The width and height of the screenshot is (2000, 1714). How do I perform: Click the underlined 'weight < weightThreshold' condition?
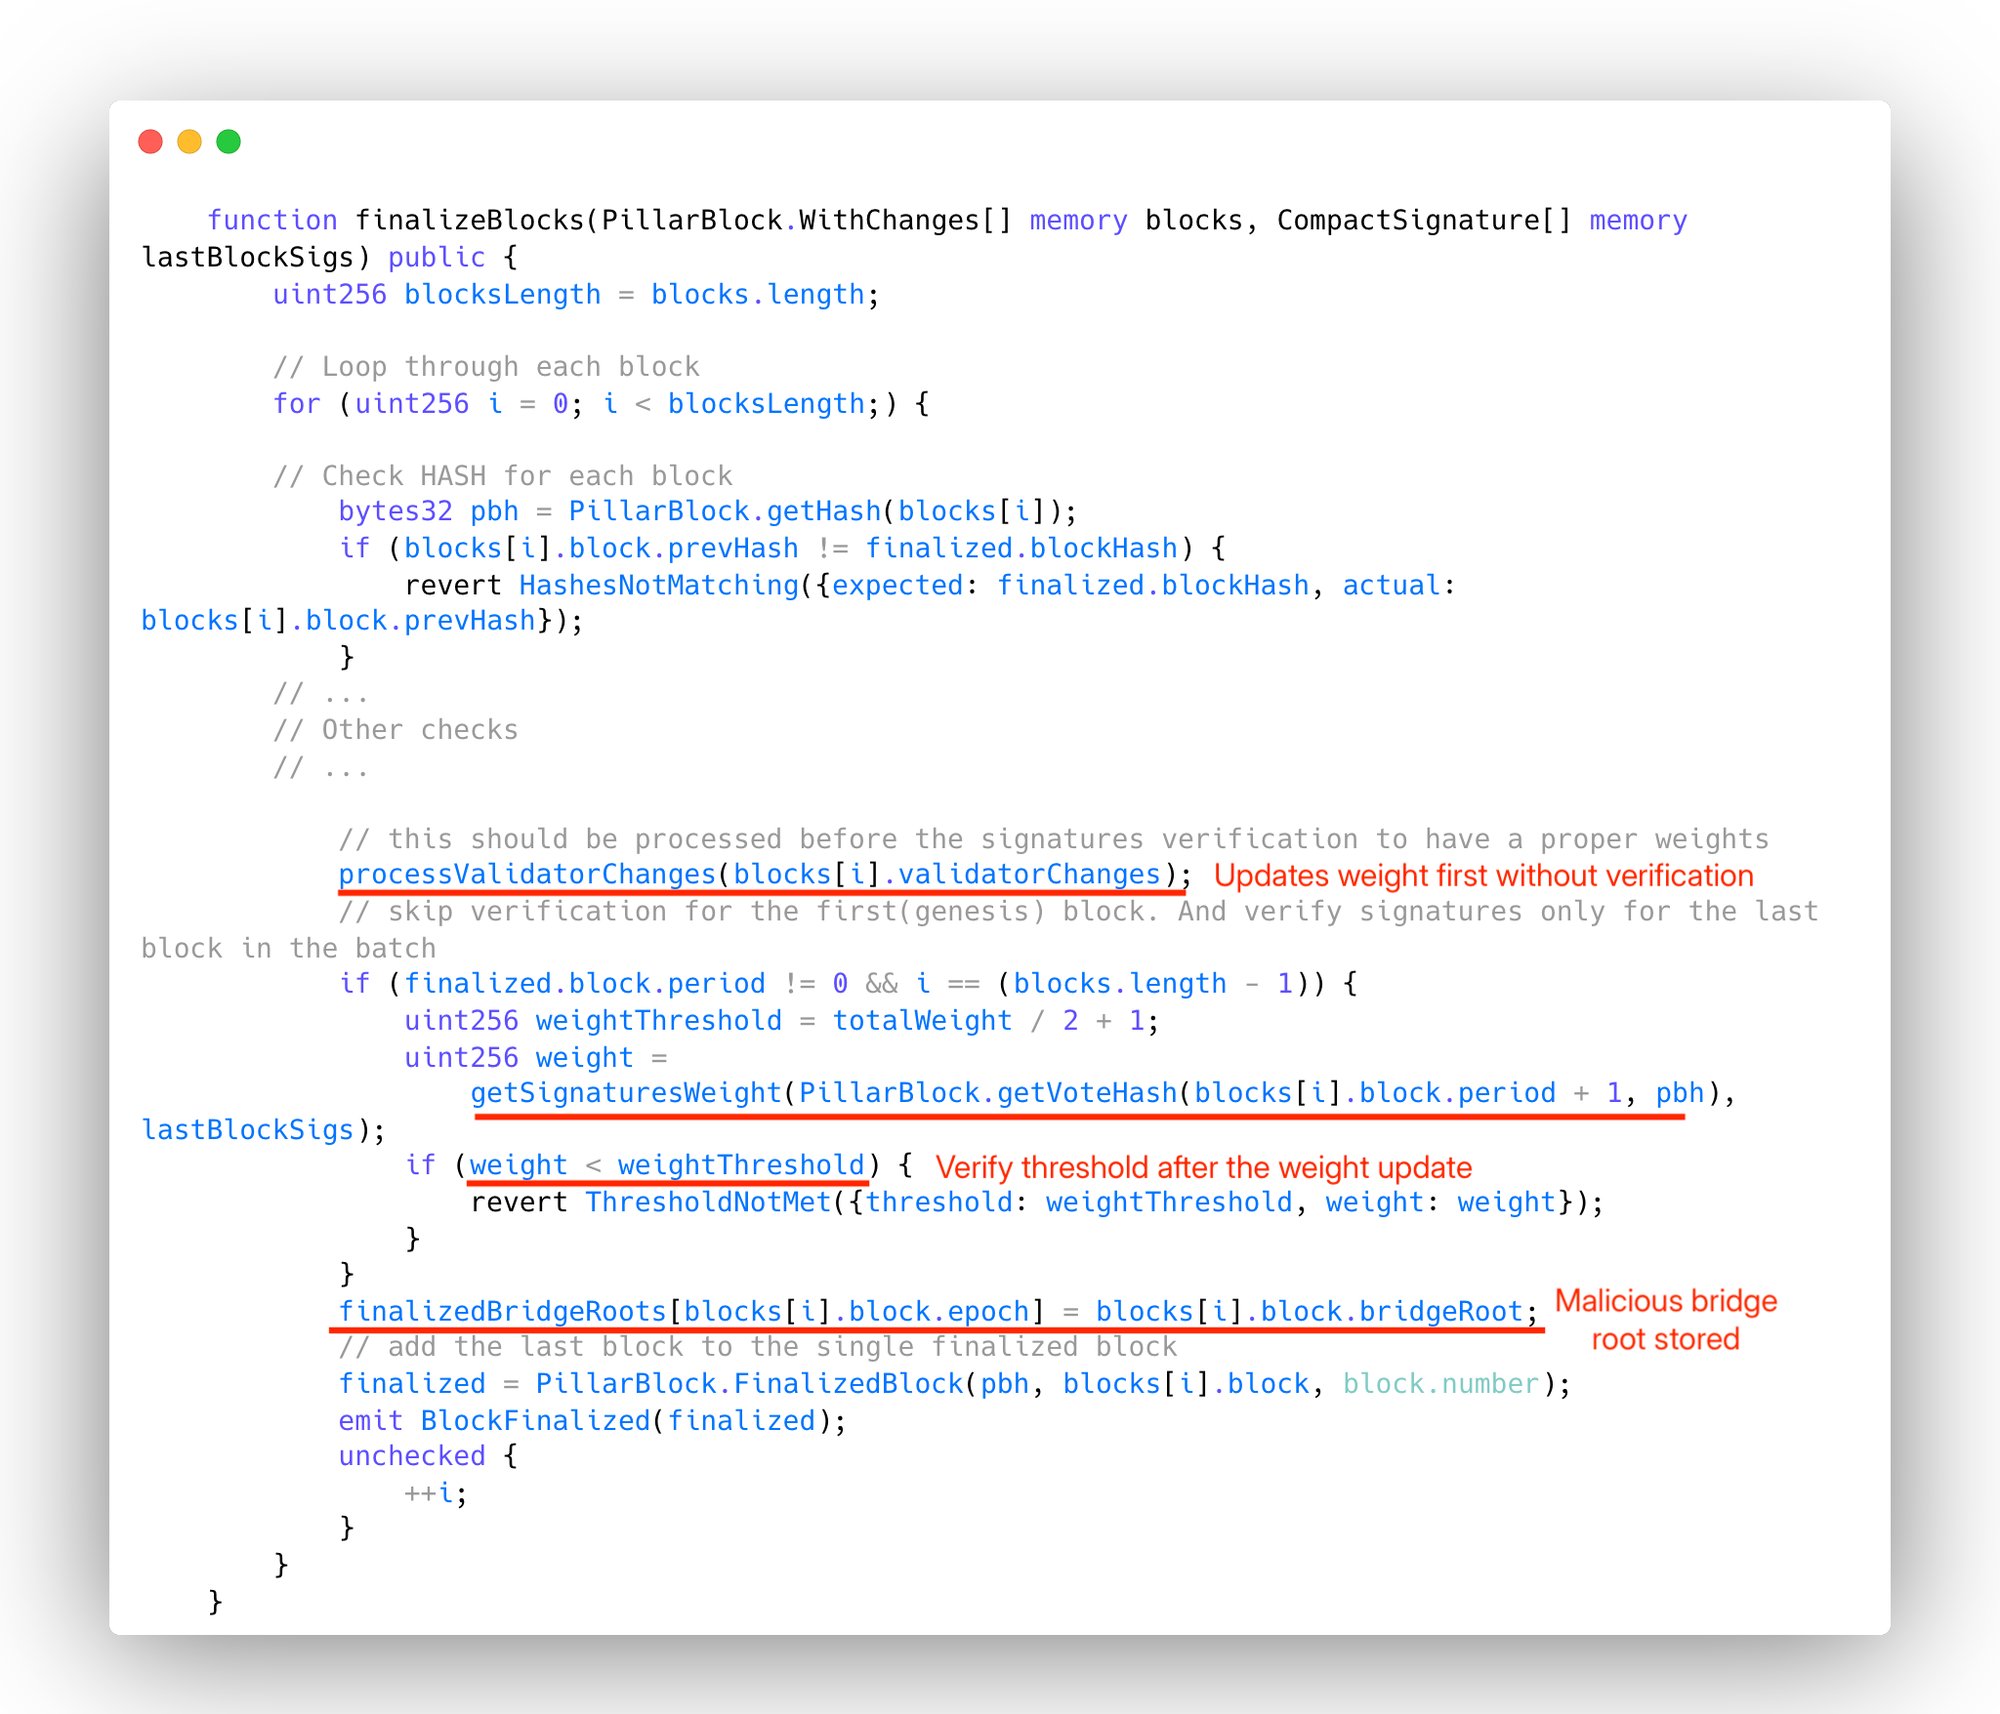666,1166
